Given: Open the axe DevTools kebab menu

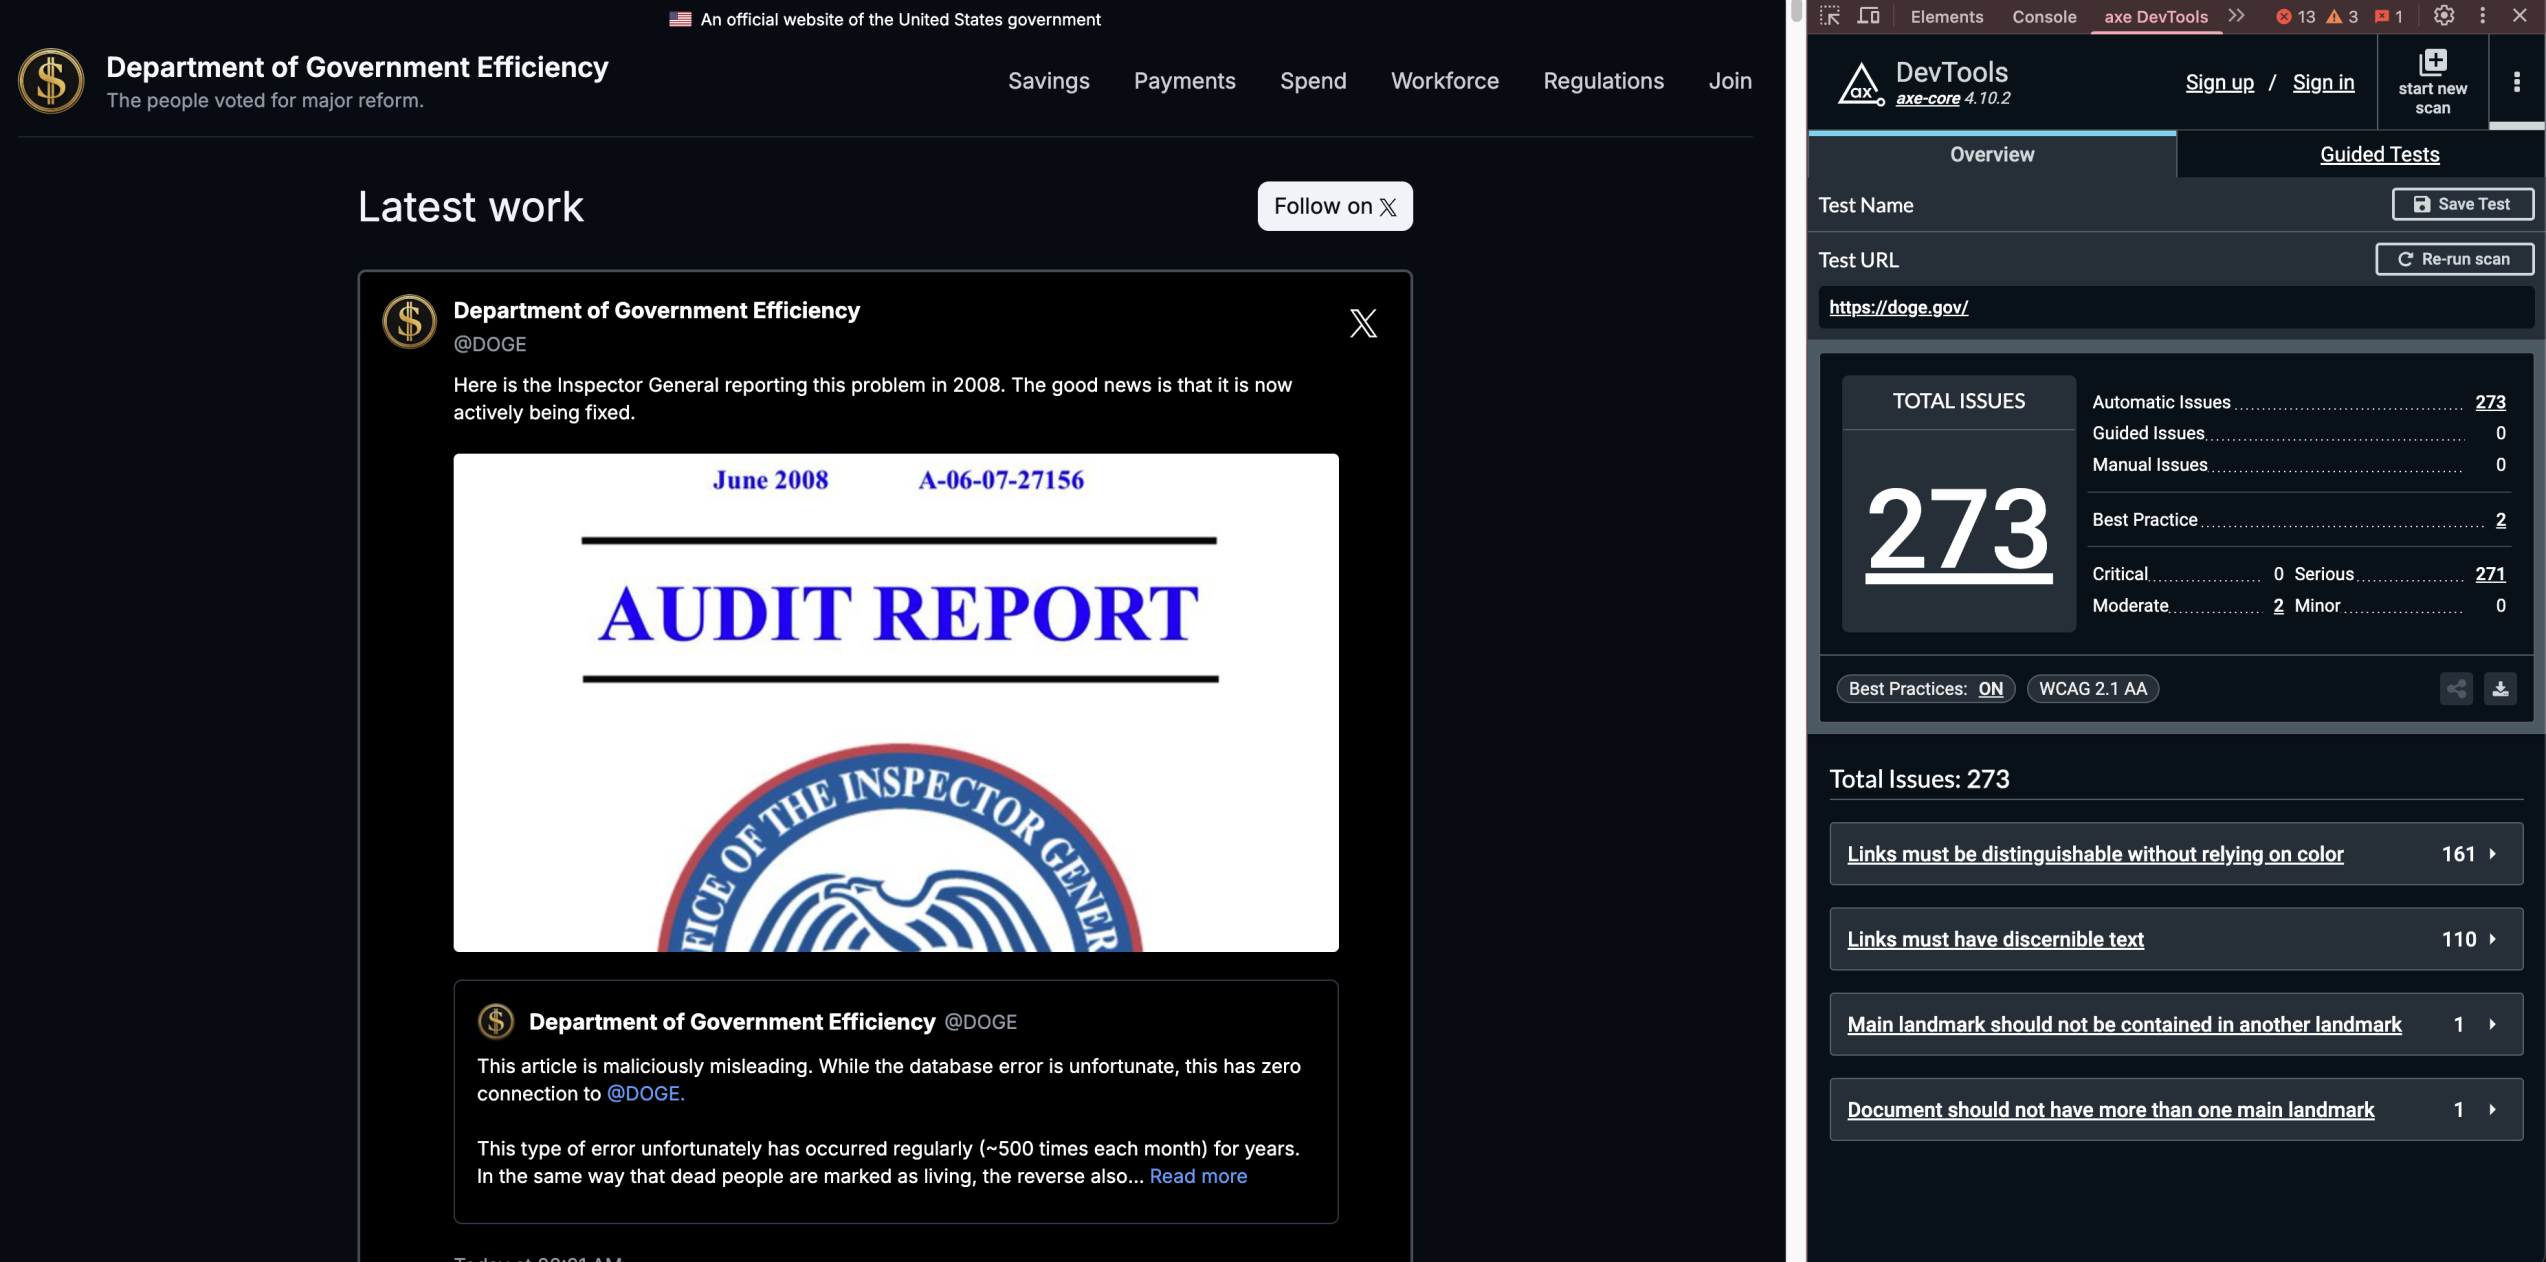Looking at the screenshot, I should point(2516,82).
